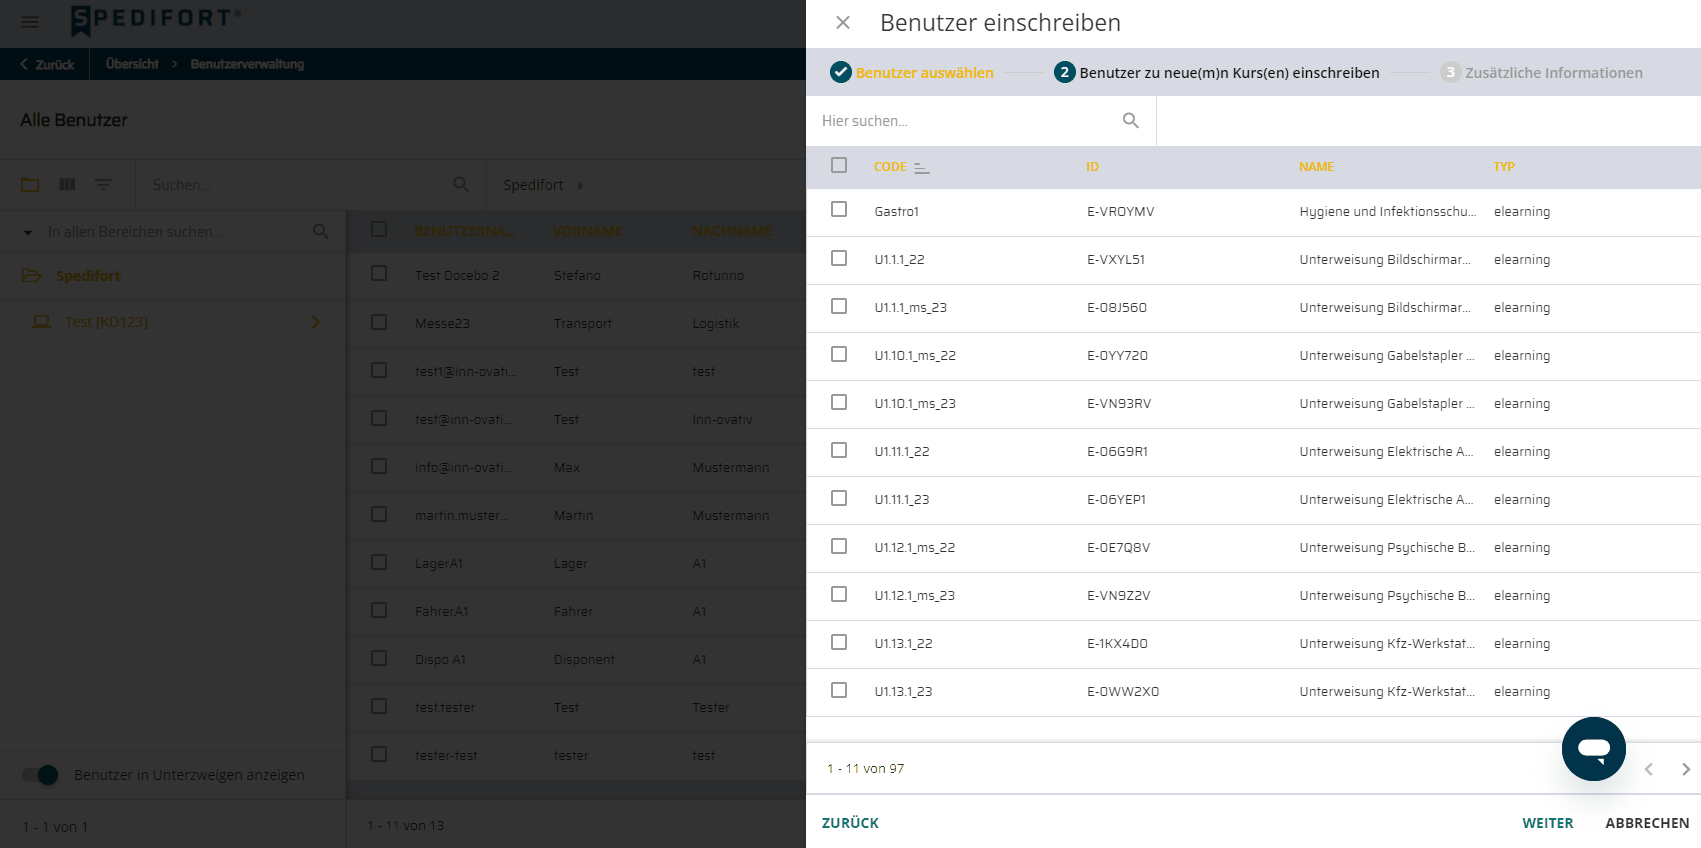Check the U1.12.1_ms_22 course checkbox
Screen dimensions: 1701x848
tap(839, 546)
